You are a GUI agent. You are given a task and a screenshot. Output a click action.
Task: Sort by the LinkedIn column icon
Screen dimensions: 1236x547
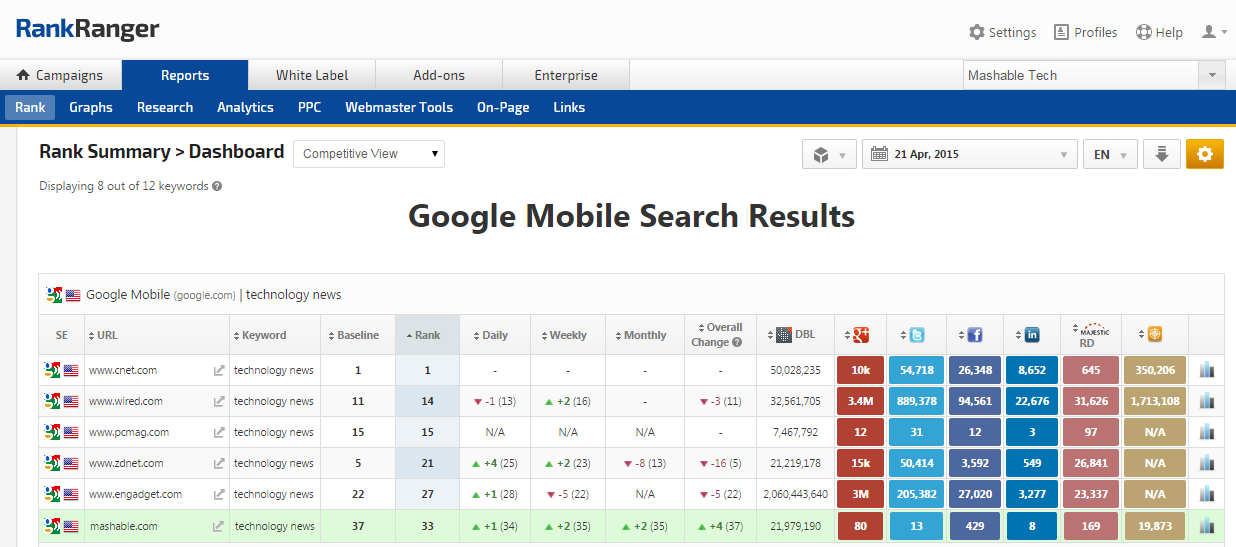coord(1032,335)
